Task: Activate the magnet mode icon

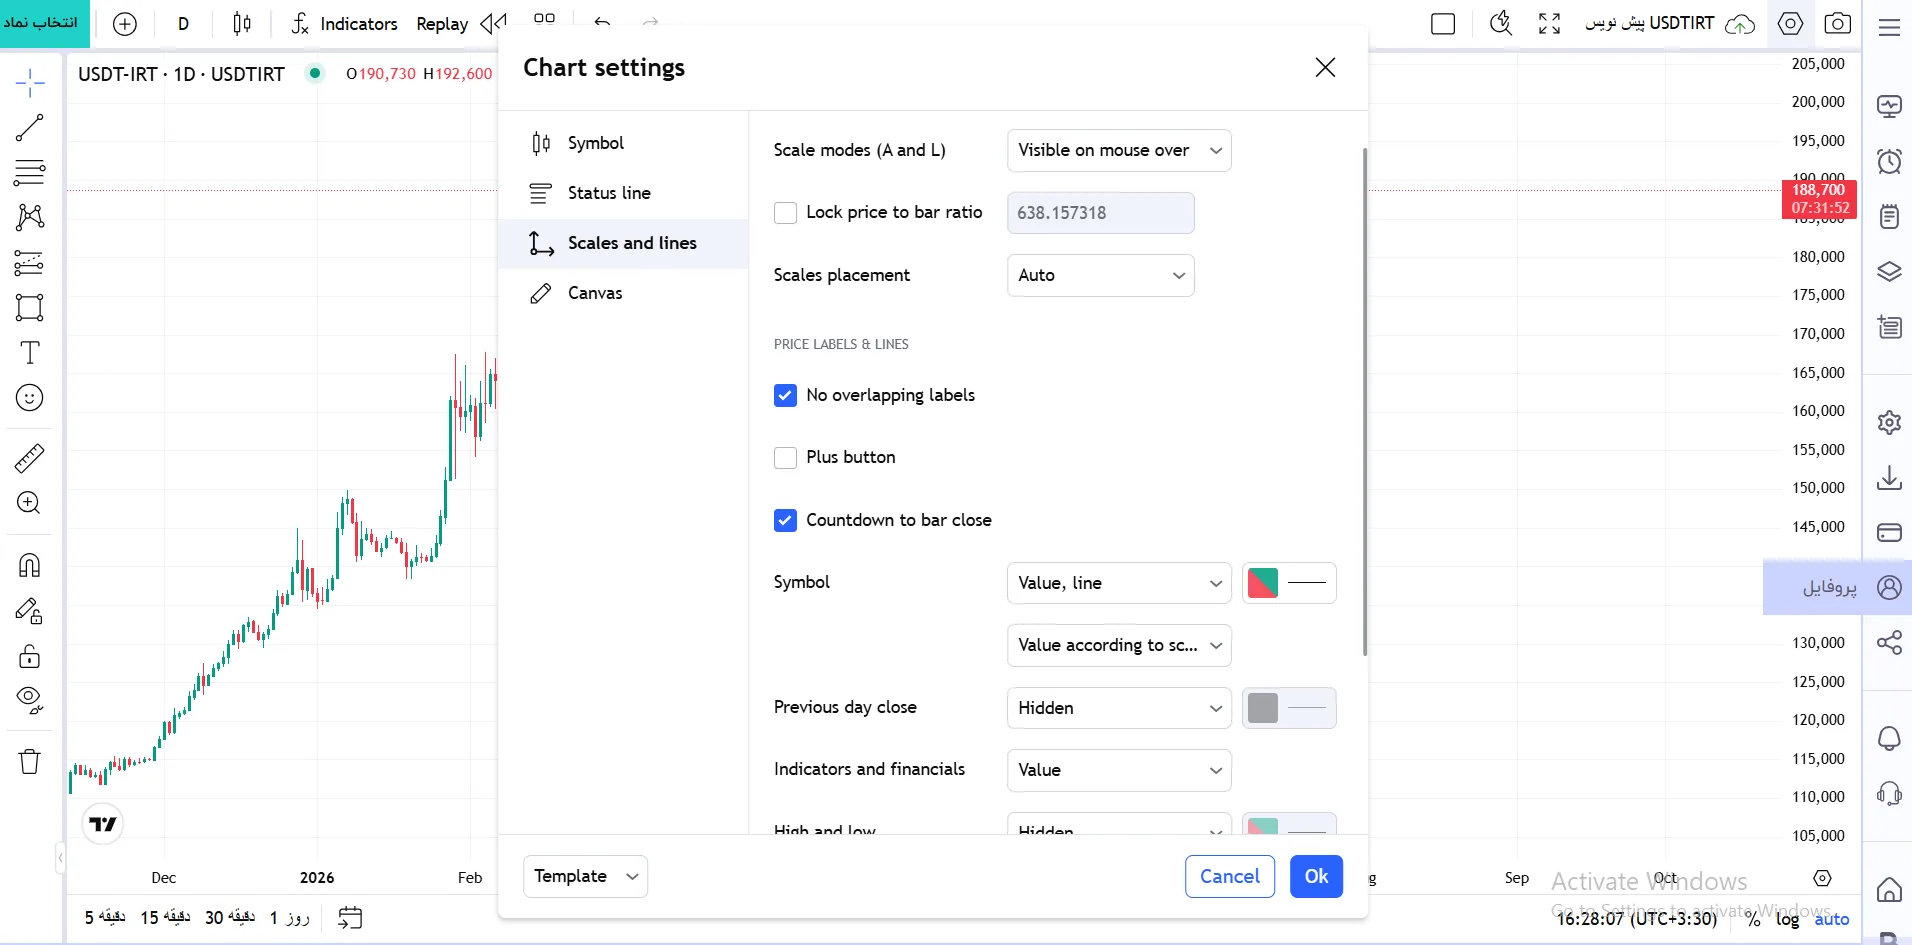Action: click(x=29, y=566)
